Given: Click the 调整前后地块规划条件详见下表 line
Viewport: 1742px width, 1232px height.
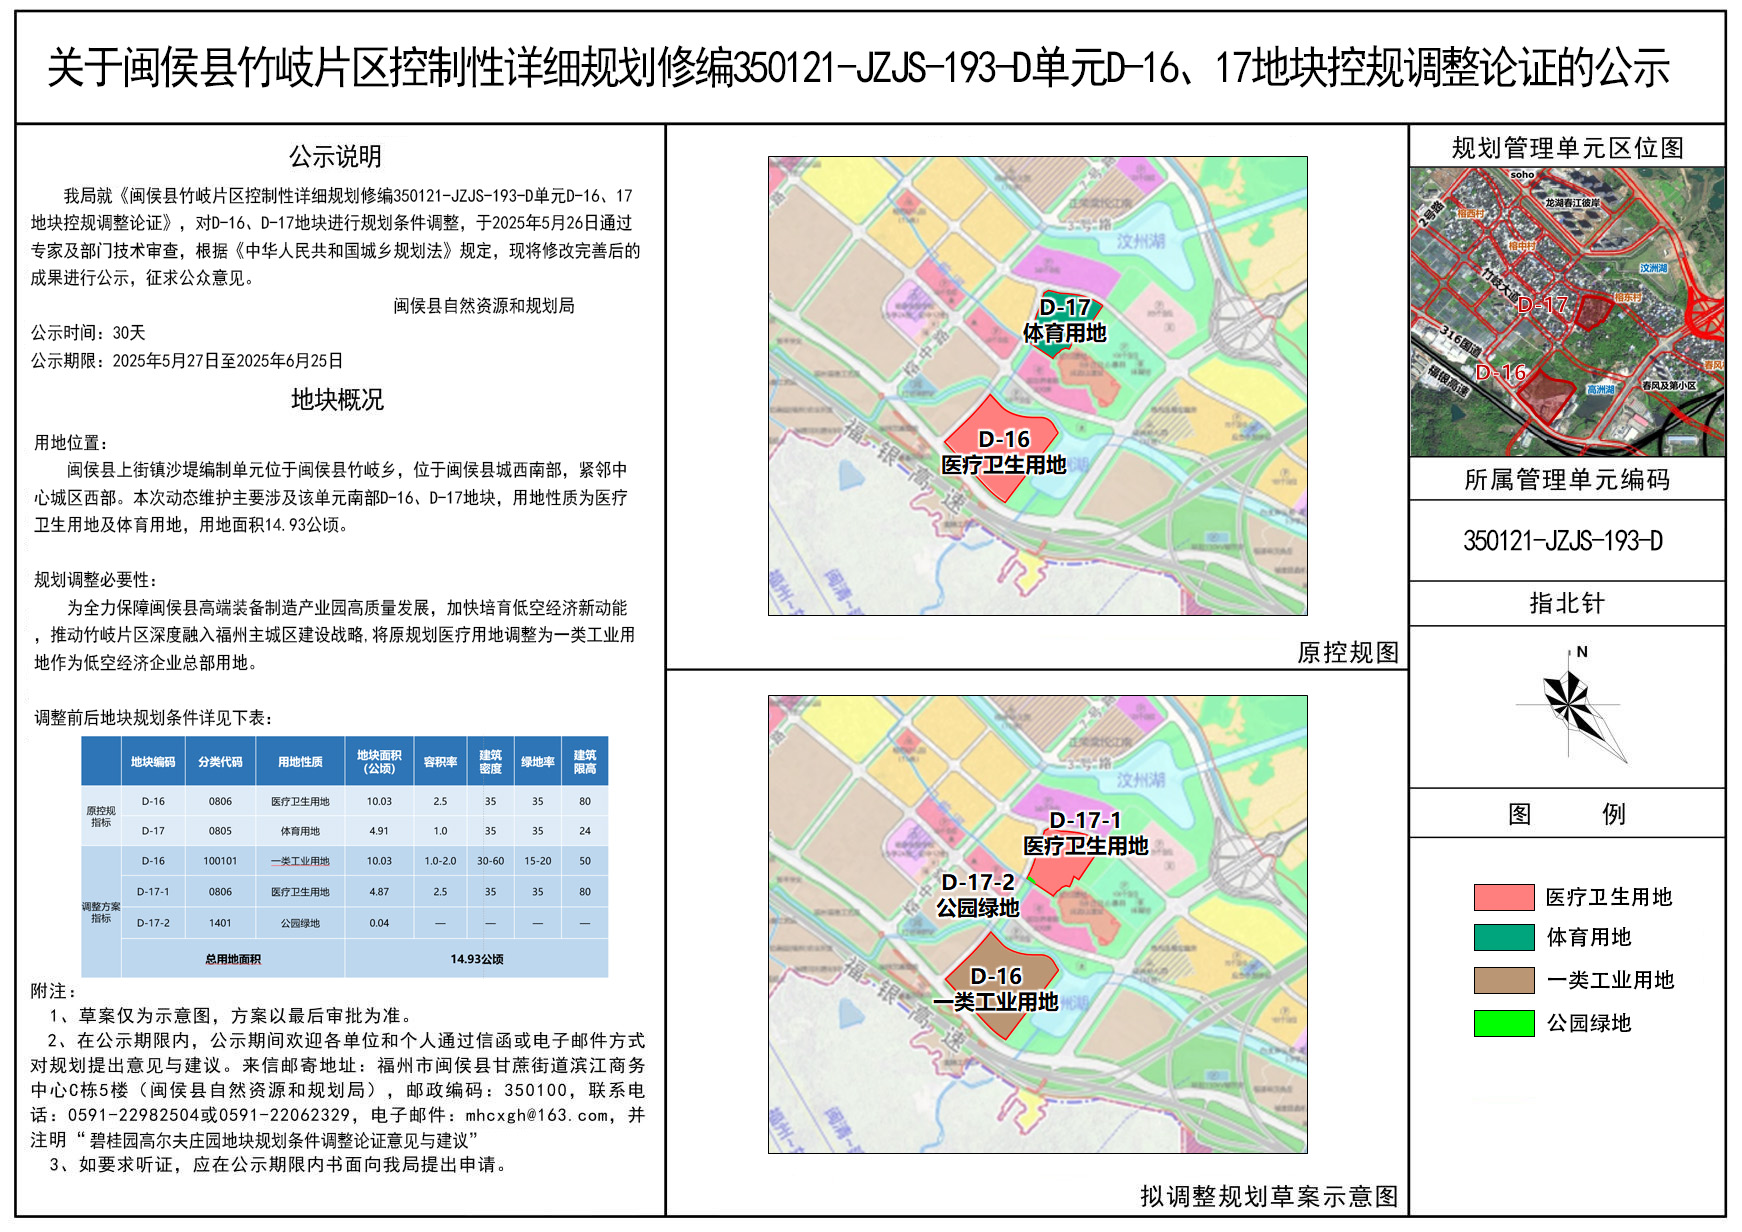Looking at the screenshot, I should click(154, 718).
